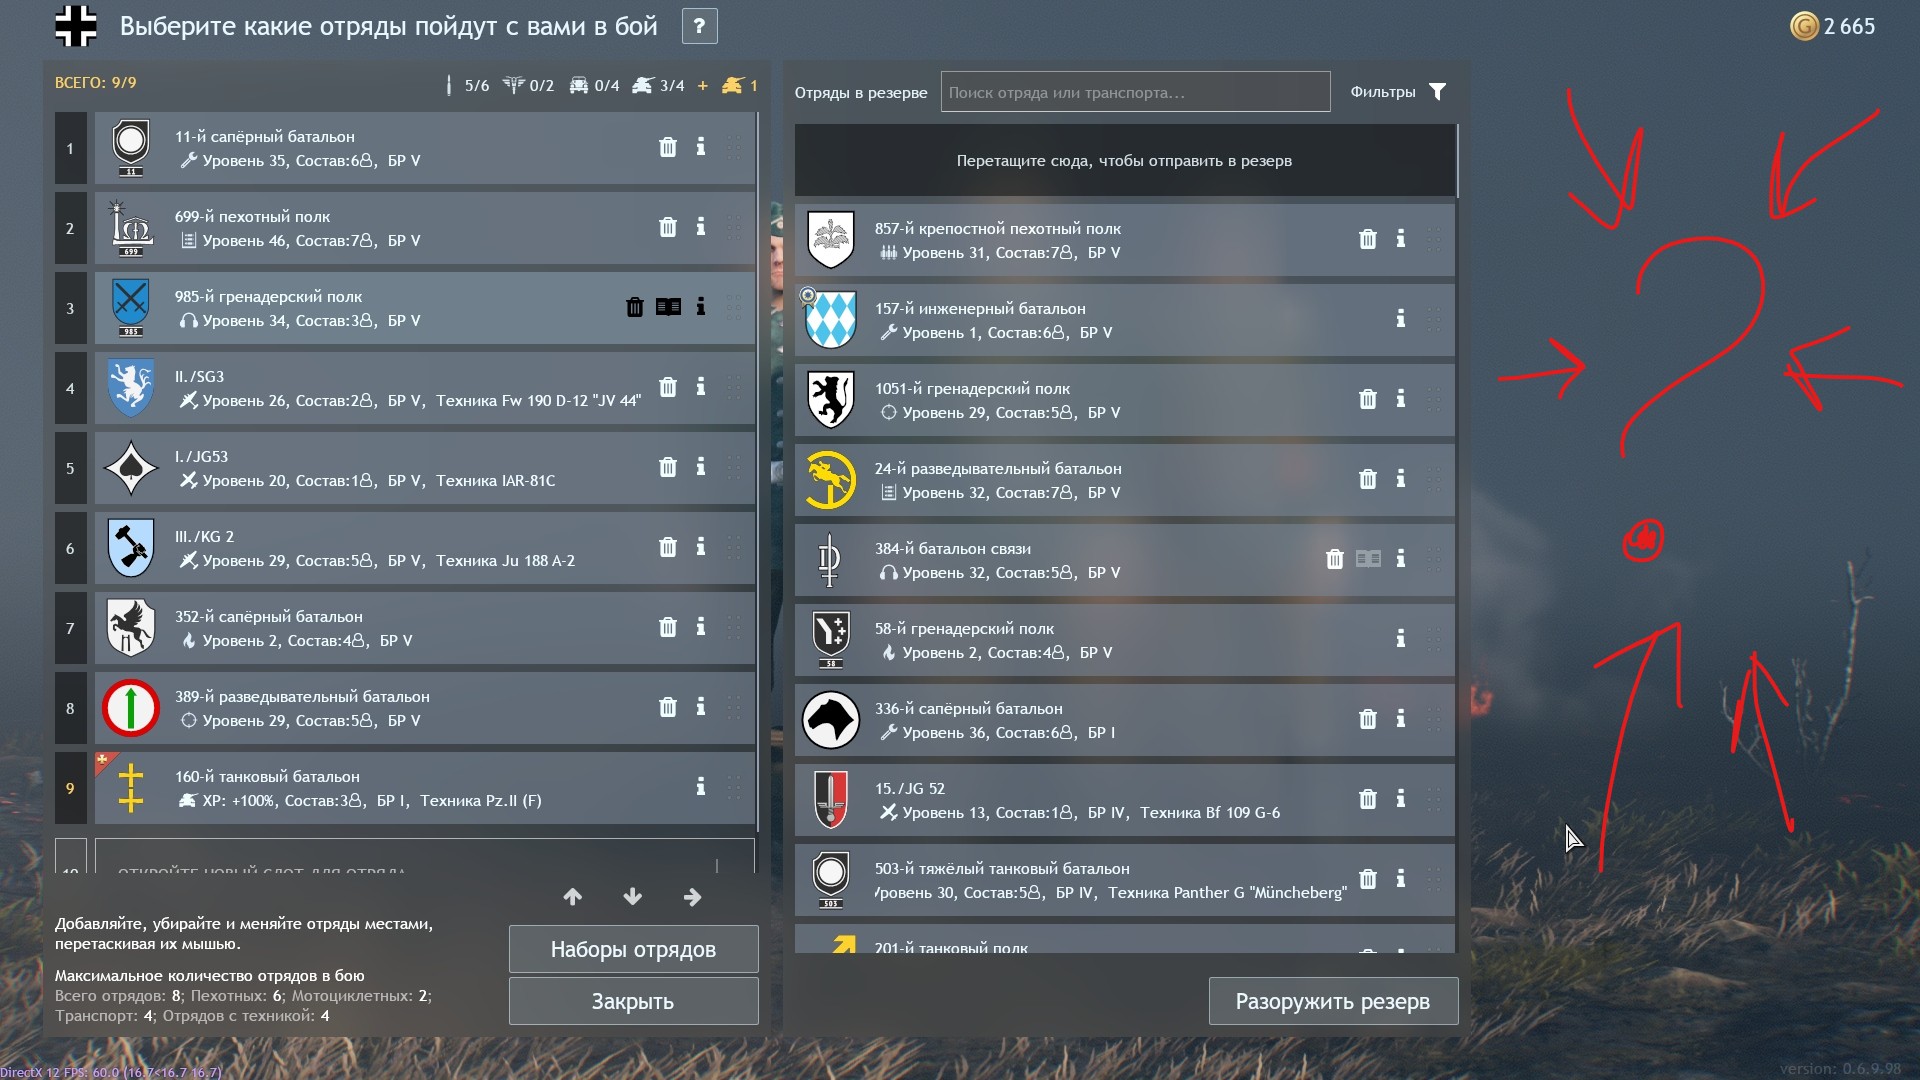Viewport: 1920px width, 1080px height.
Task: Click Разоружить резерв button
Action: click(x=1333, y=1001)
